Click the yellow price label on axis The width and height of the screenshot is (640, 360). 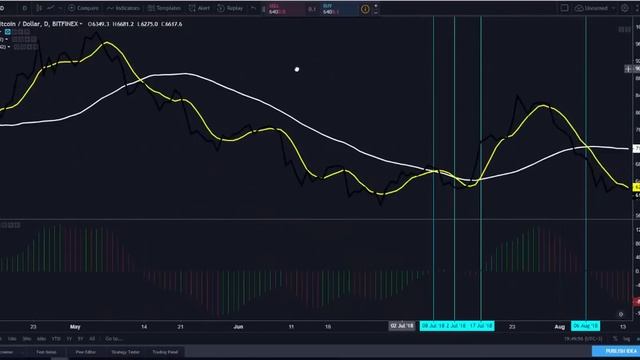coord(636,187)
